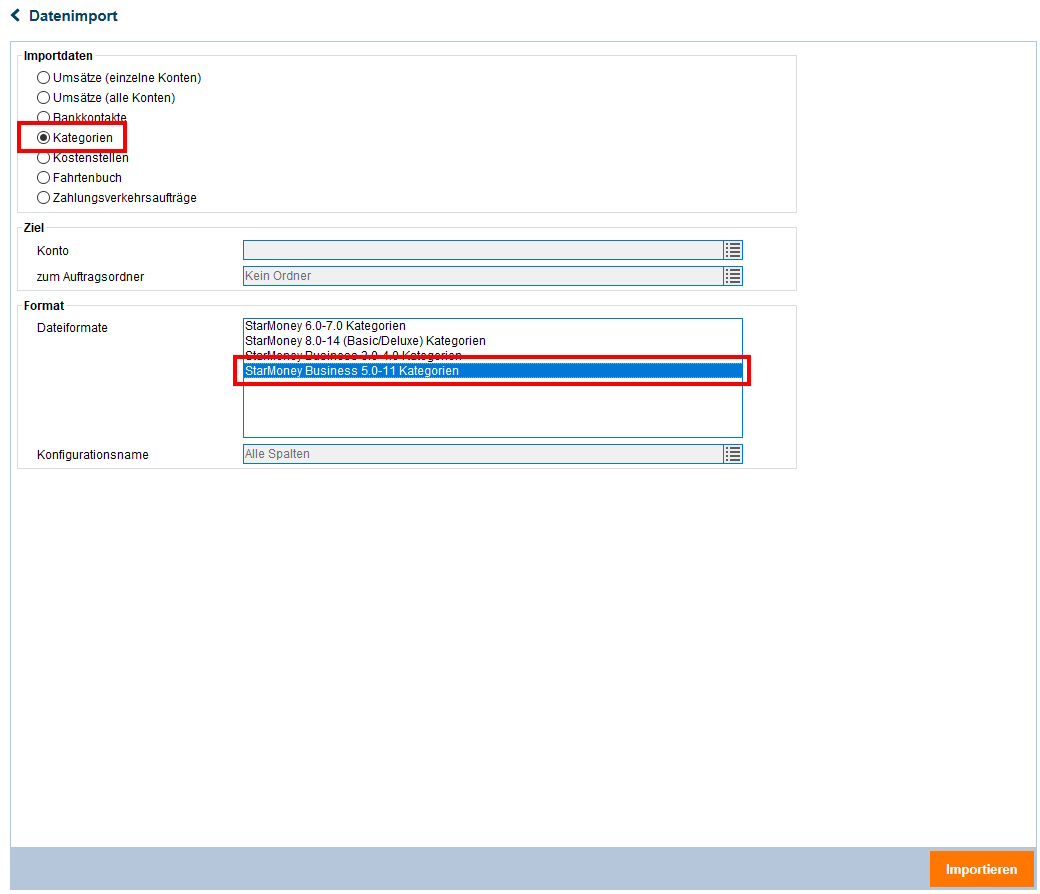Choose the Kostenstellen radio option
This screenshot has height=894, width=1040.
43,158
